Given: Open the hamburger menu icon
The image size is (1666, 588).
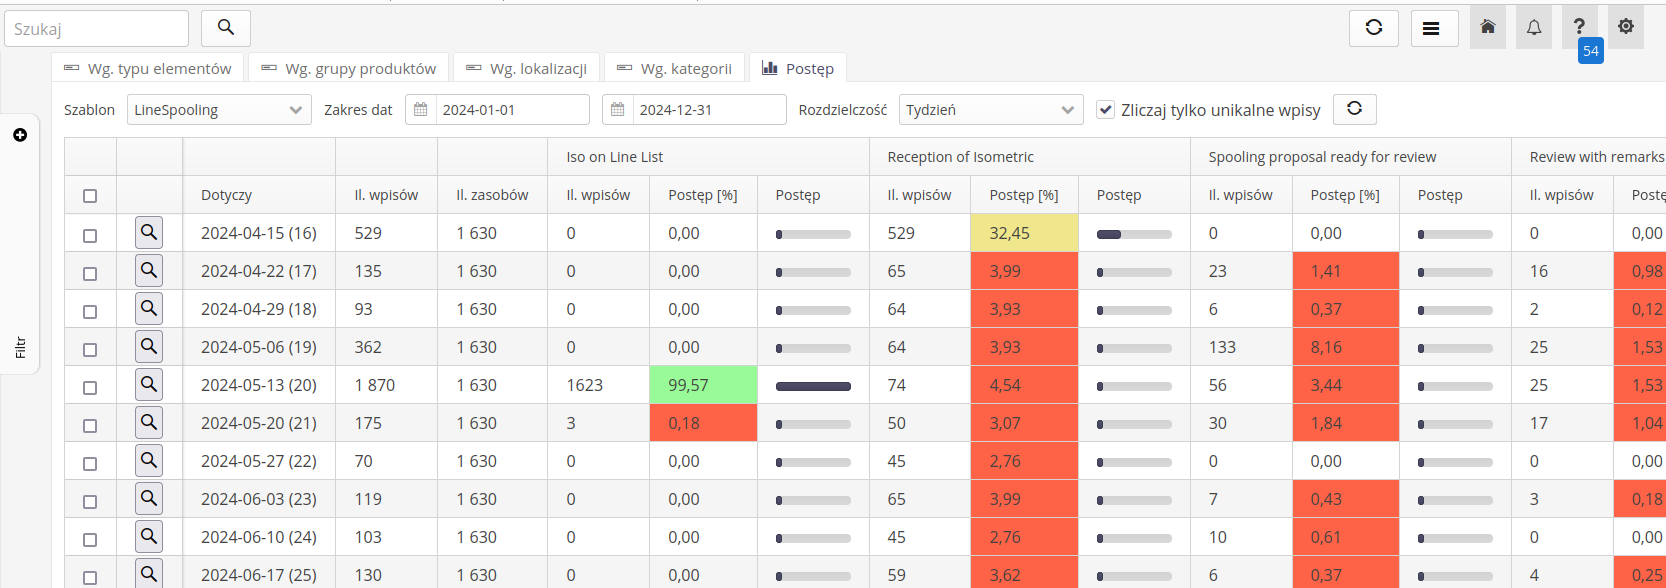Looking at the screenshot, I should coord(1431,28).
